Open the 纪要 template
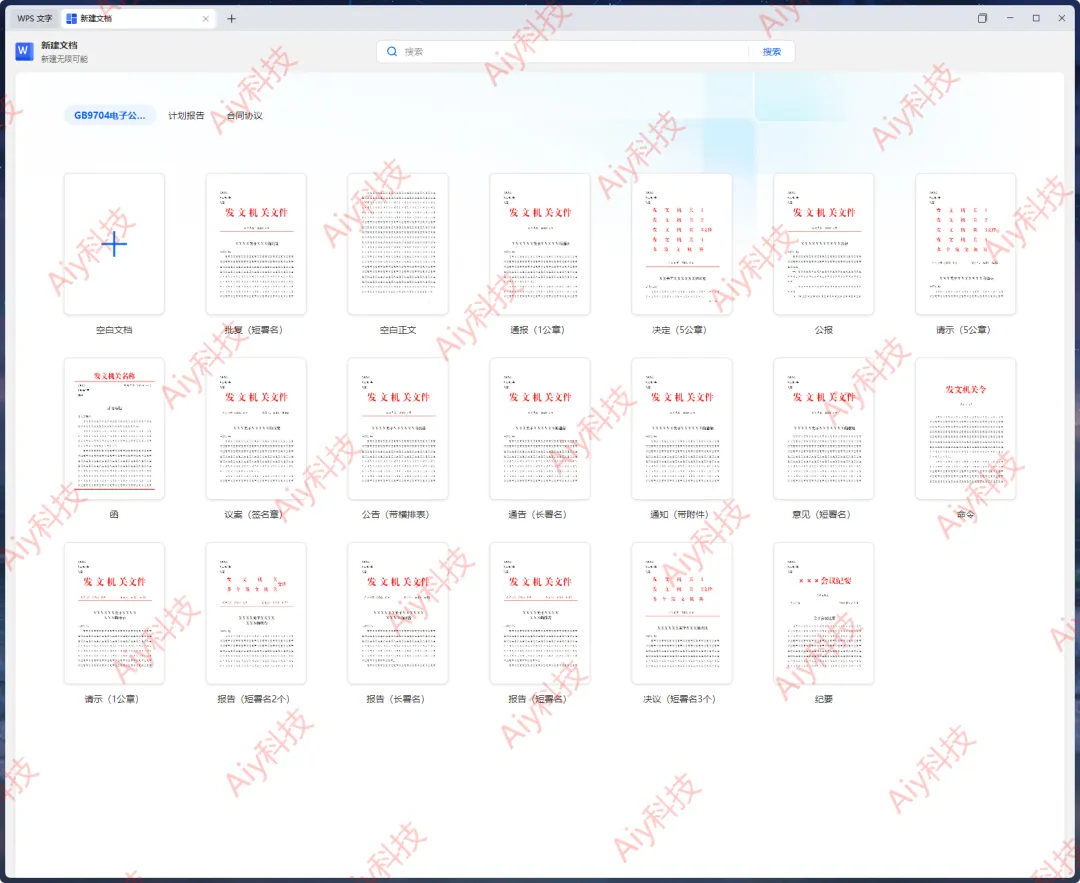Image resolution: width=1080 pixels, height=883 pixels. tap(824, 613)
